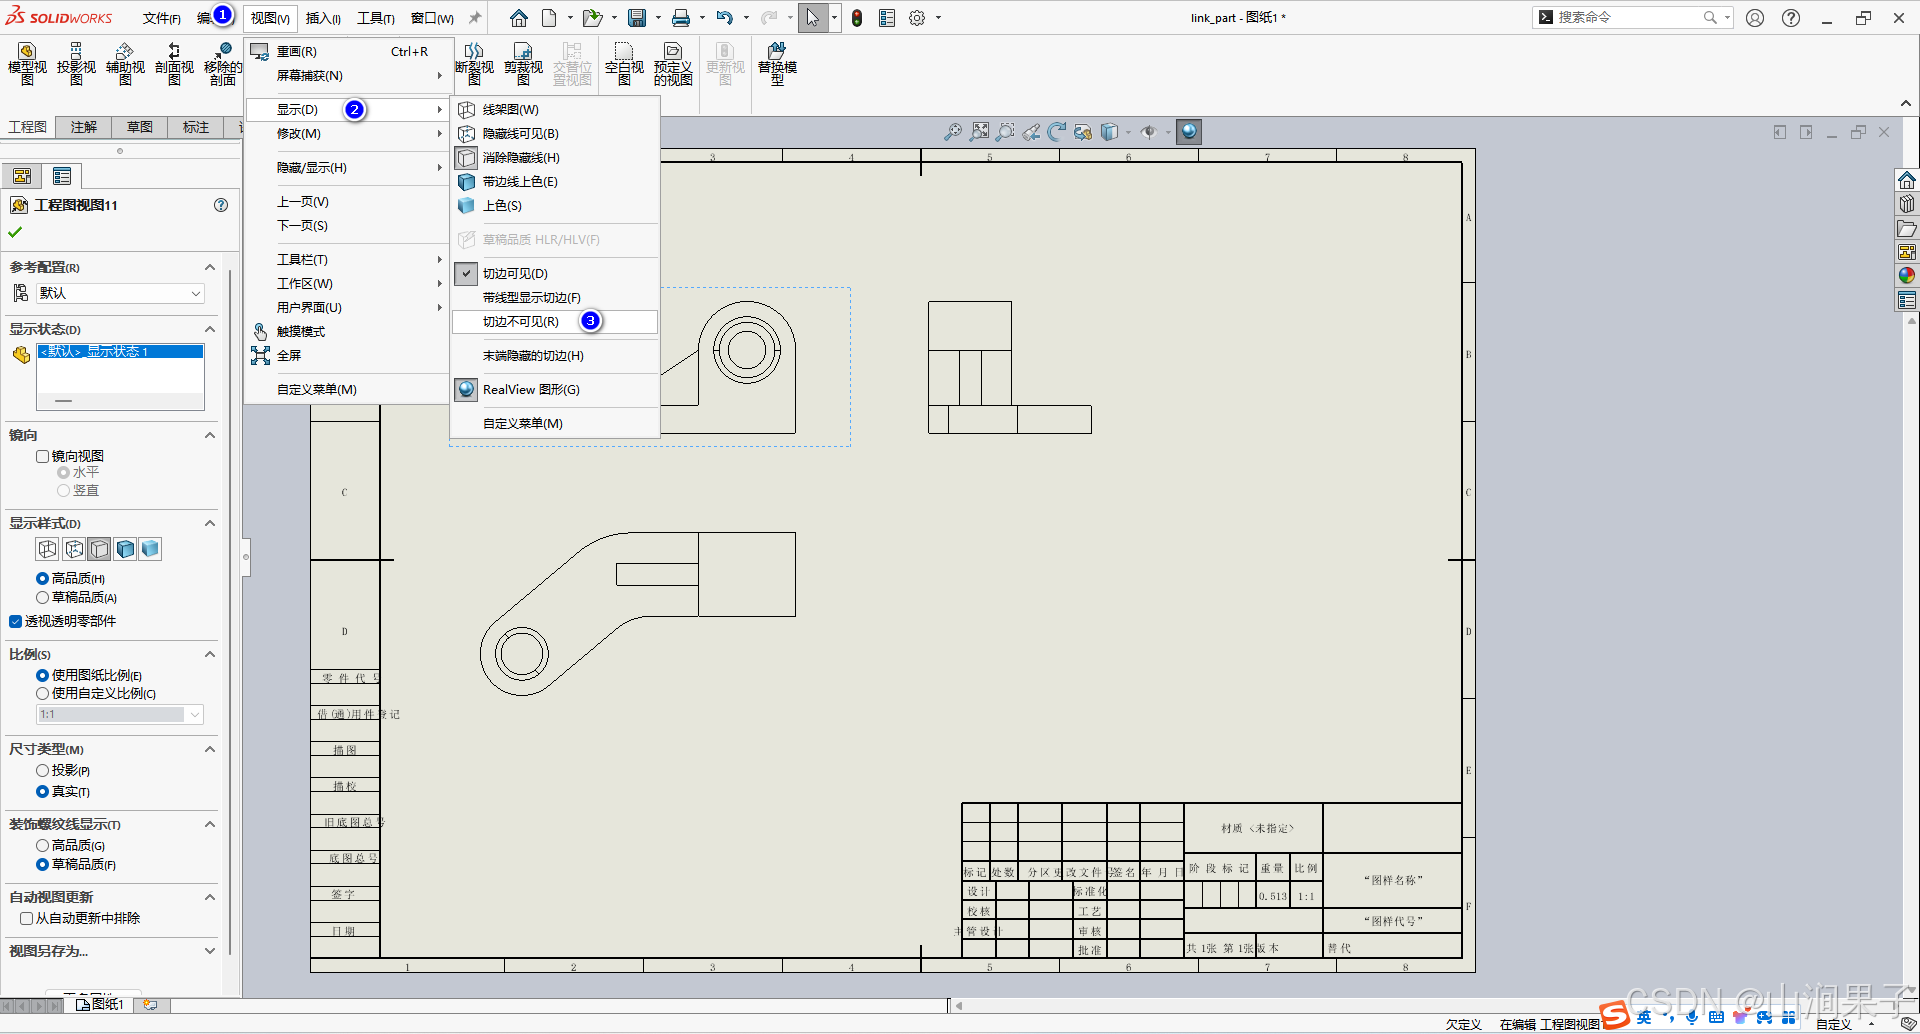Open the 修改(M) submenu
Image resolution: width=1920 pixels, height=1034 pixels.
[347, 134]
